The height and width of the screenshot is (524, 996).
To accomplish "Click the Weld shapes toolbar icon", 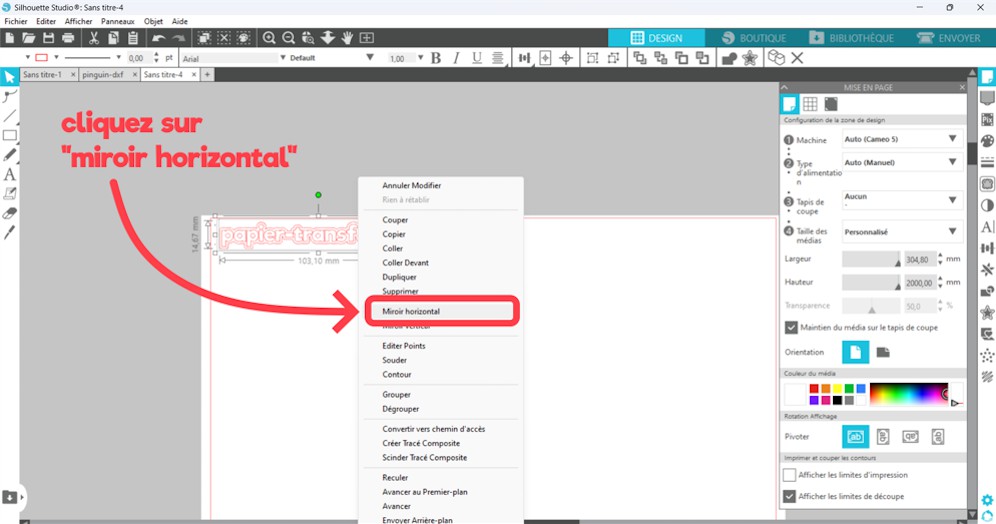I will 729,58.
